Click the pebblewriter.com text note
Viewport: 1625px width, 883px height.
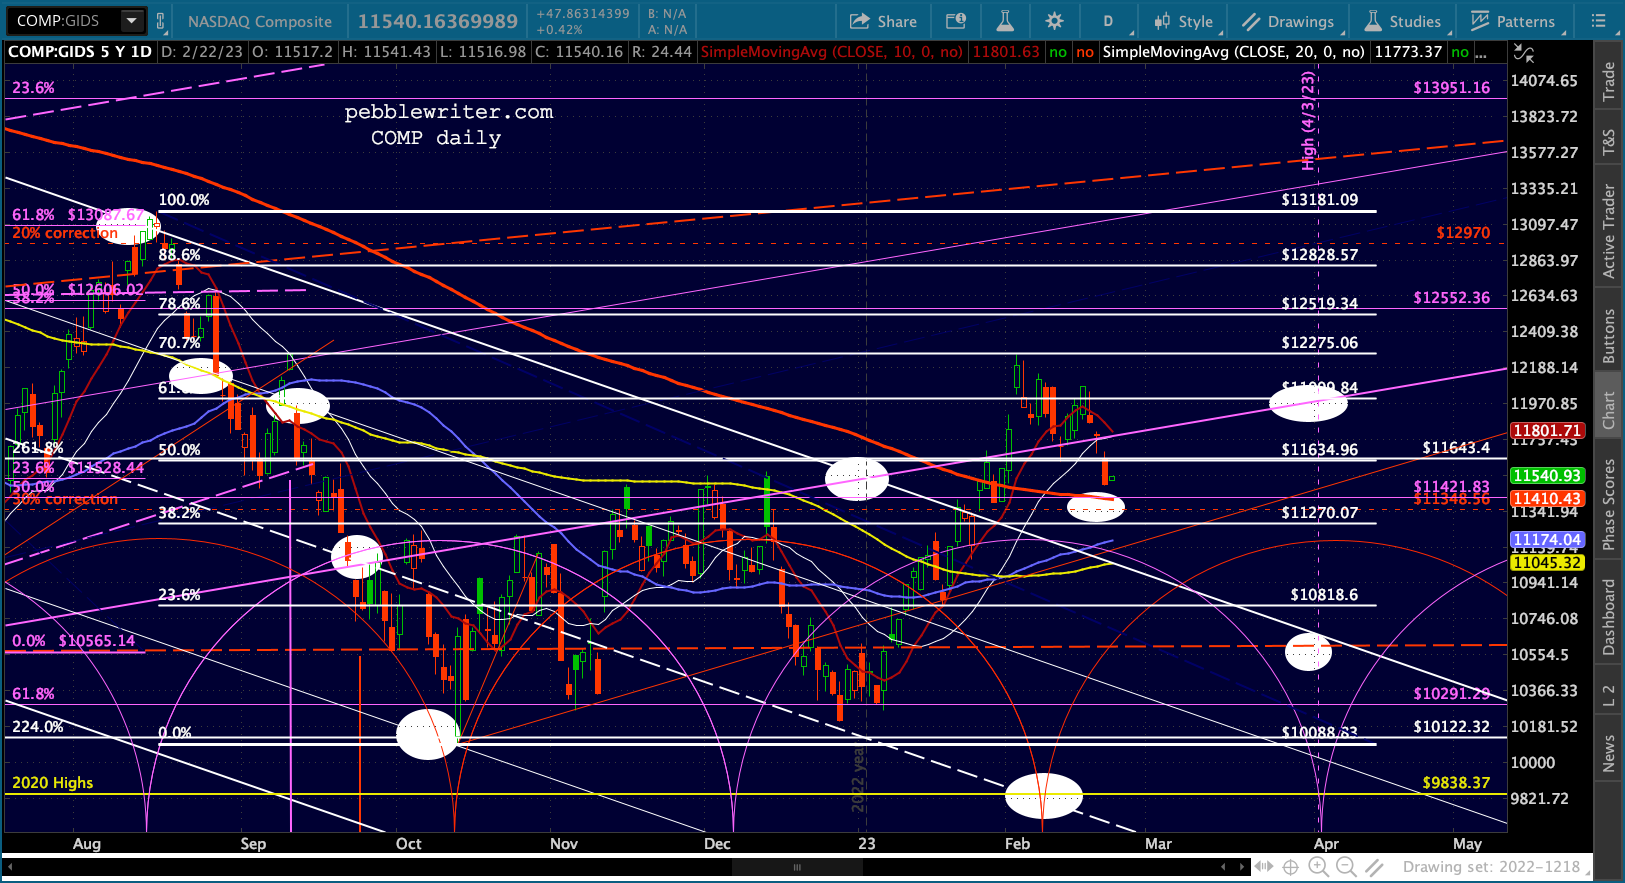pyautogui.click(x=449, y=112)
